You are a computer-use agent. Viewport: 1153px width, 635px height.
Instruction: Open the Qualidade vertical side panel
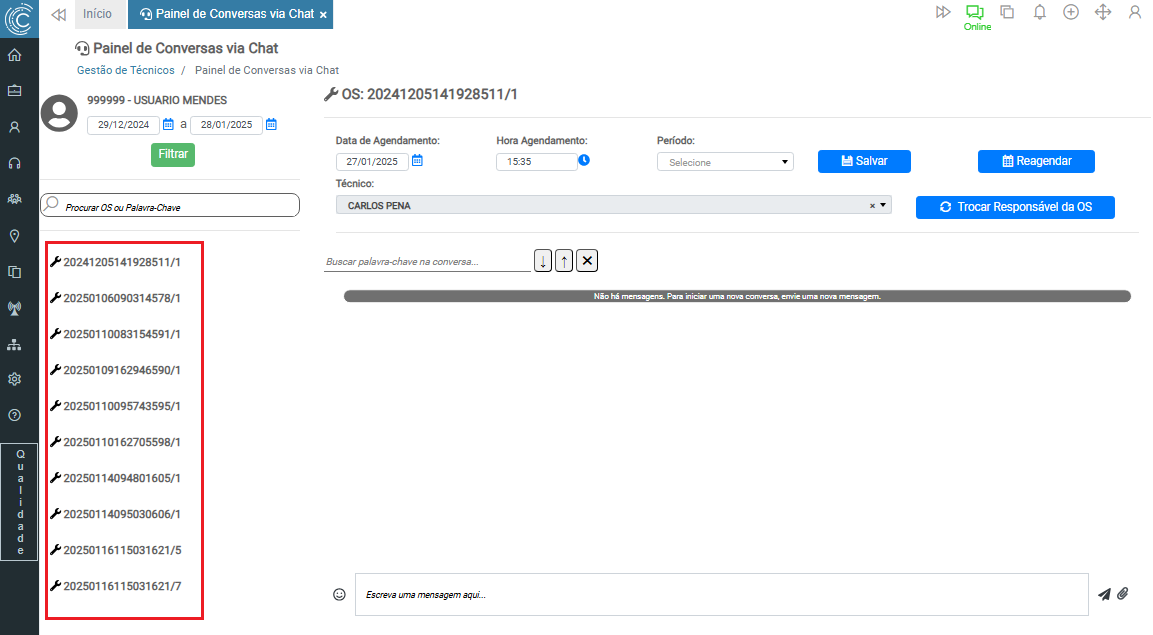point(20,501)
